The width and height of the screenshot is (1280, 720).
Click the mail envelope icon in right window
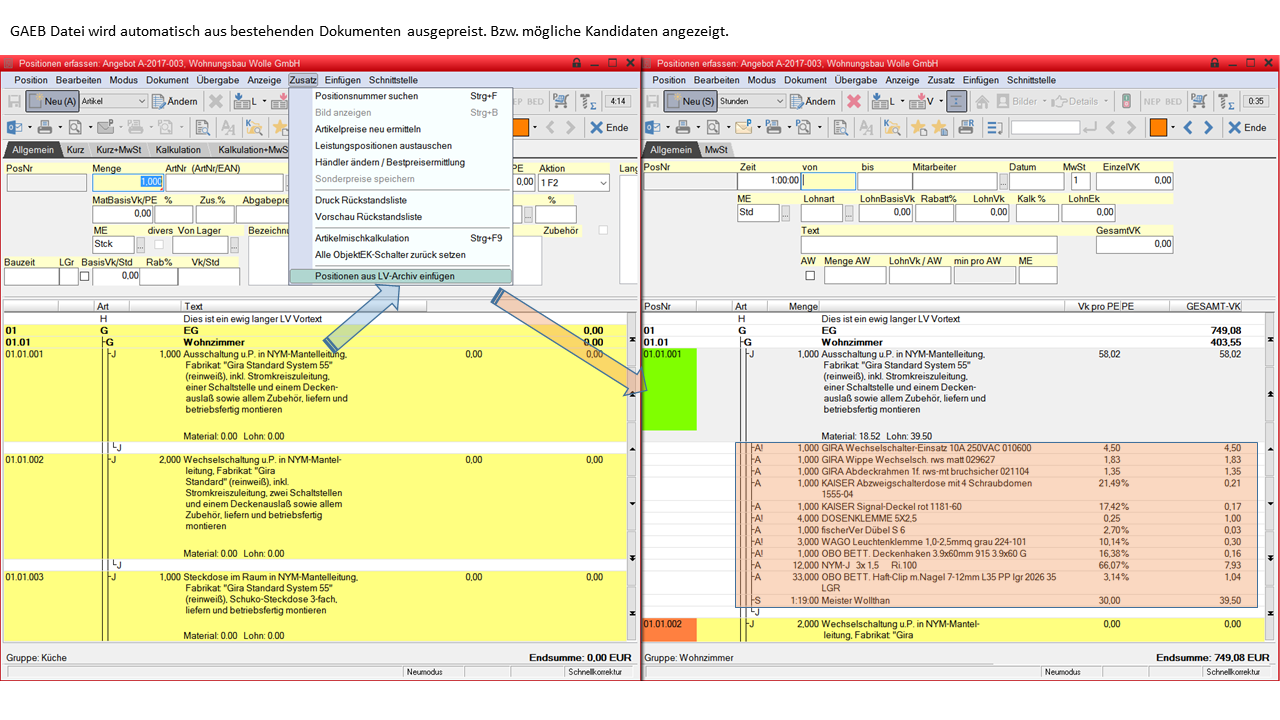click(x=744, y=127)
